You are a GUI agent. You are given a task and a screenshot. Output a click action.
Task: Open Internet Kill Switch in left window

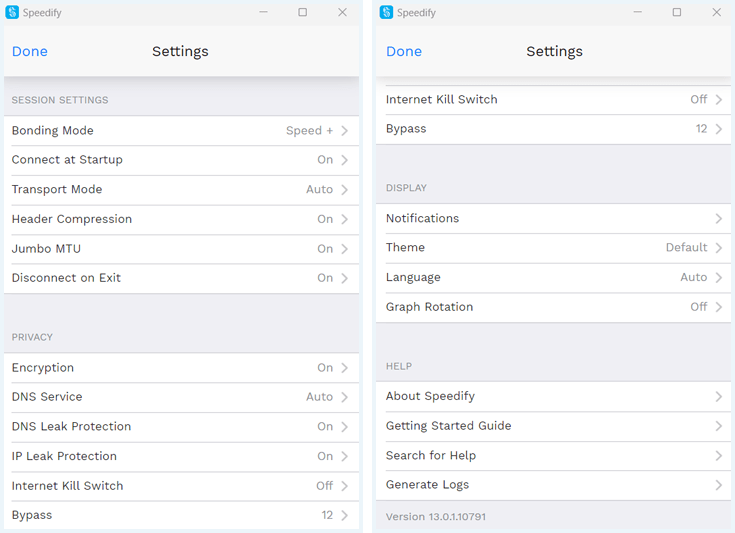tap(181, 486)
